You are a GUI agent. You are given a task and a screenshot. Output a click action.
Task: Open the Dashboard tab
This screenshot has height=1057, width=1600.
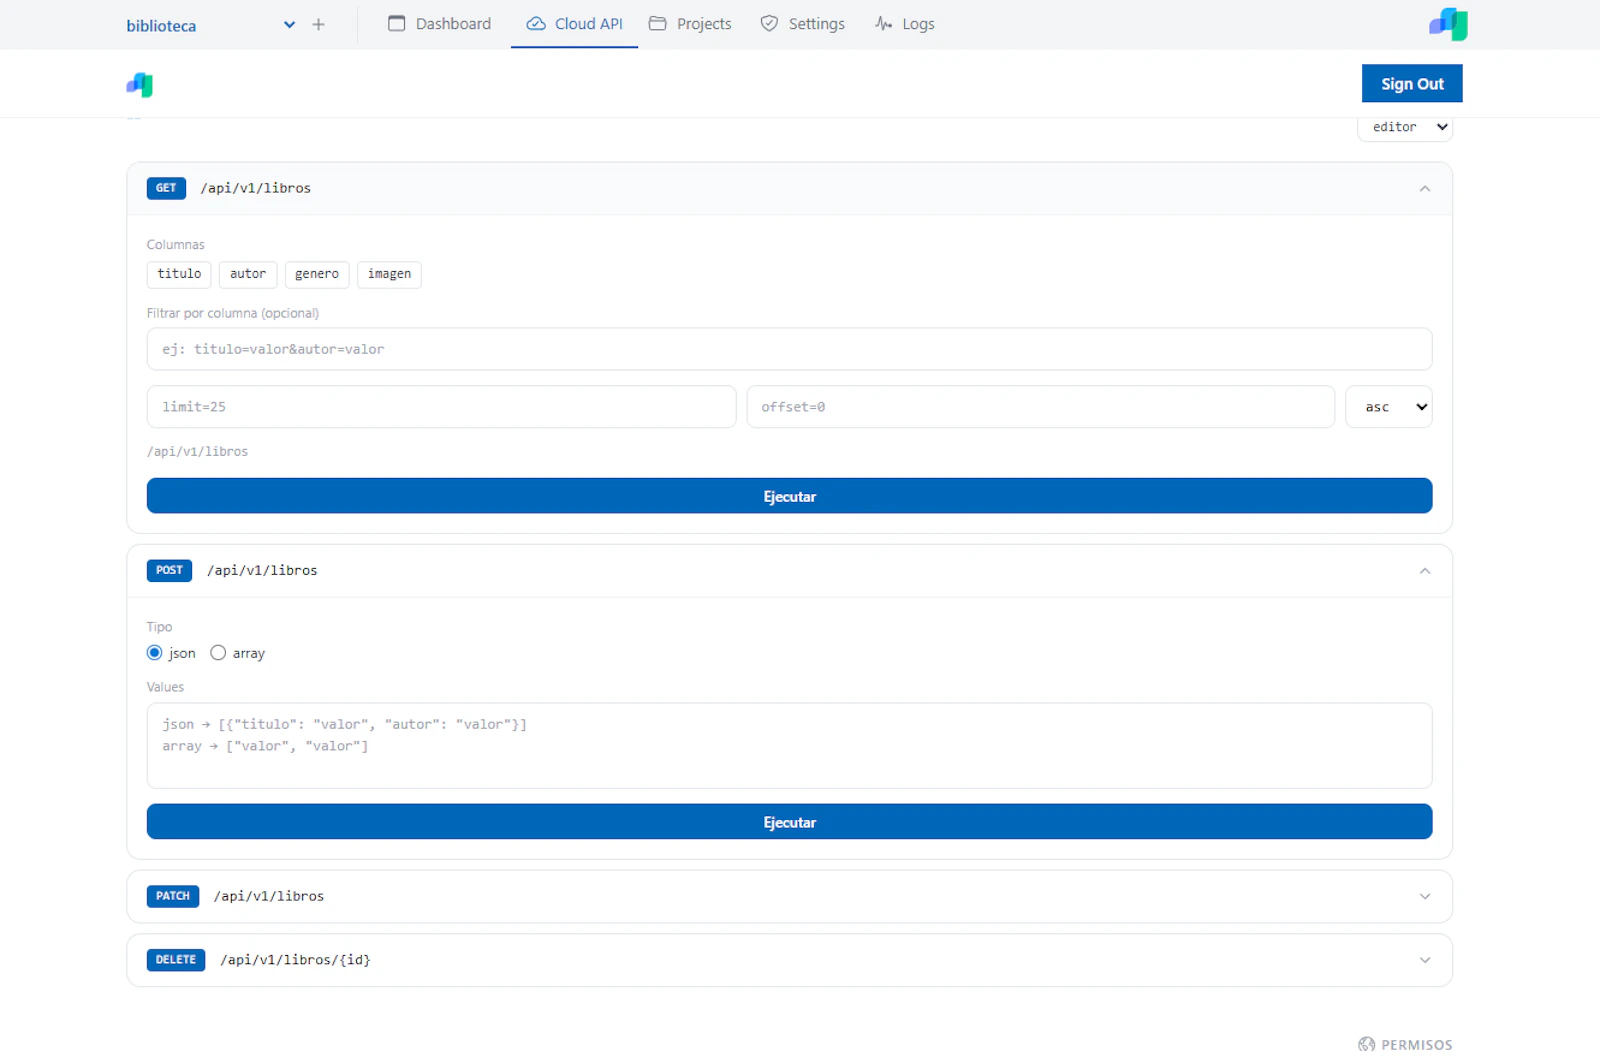pos(439,24)
